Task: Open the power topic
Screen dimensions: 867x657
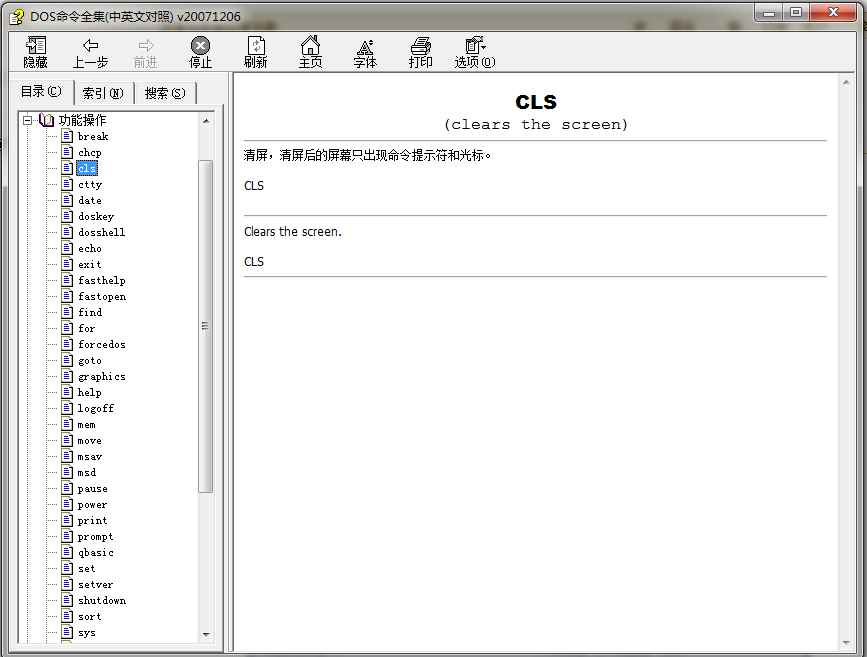Action: pos(92,504)
